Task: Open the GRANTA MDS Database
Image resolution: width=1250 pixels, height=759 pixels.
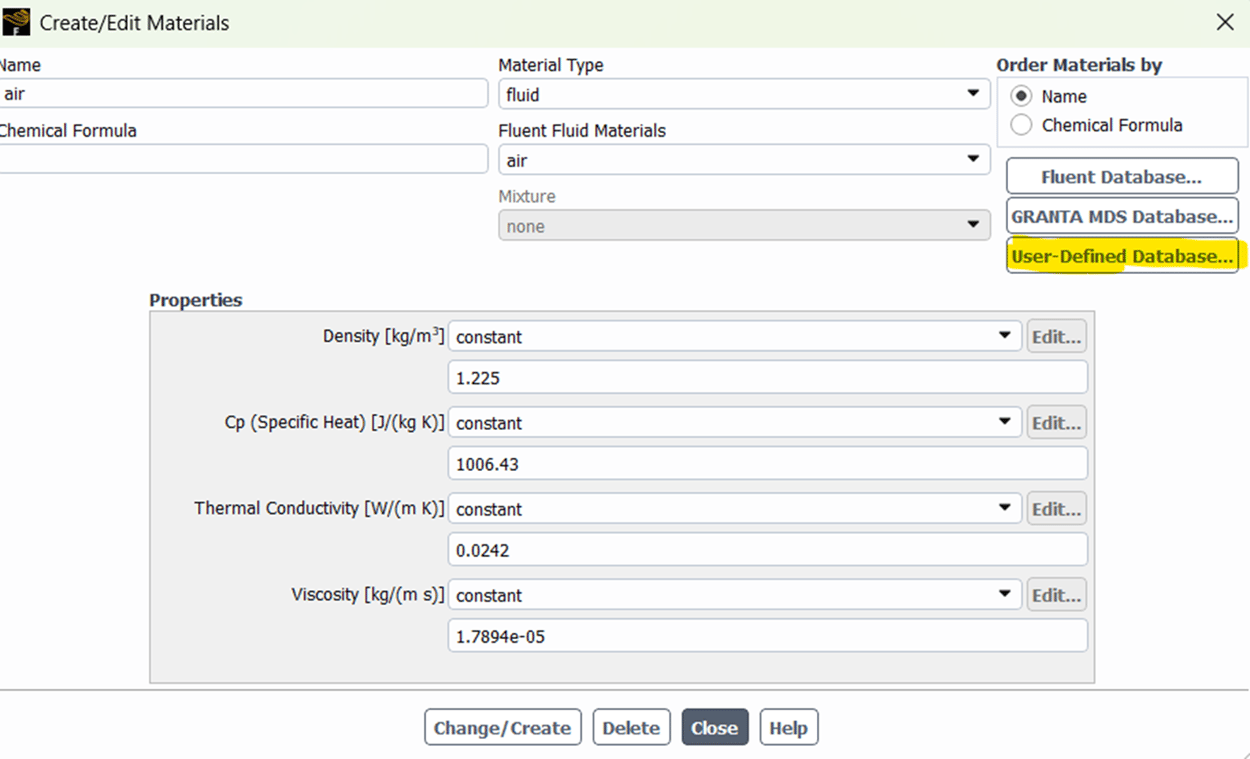Action: (x=1121, y=216)
